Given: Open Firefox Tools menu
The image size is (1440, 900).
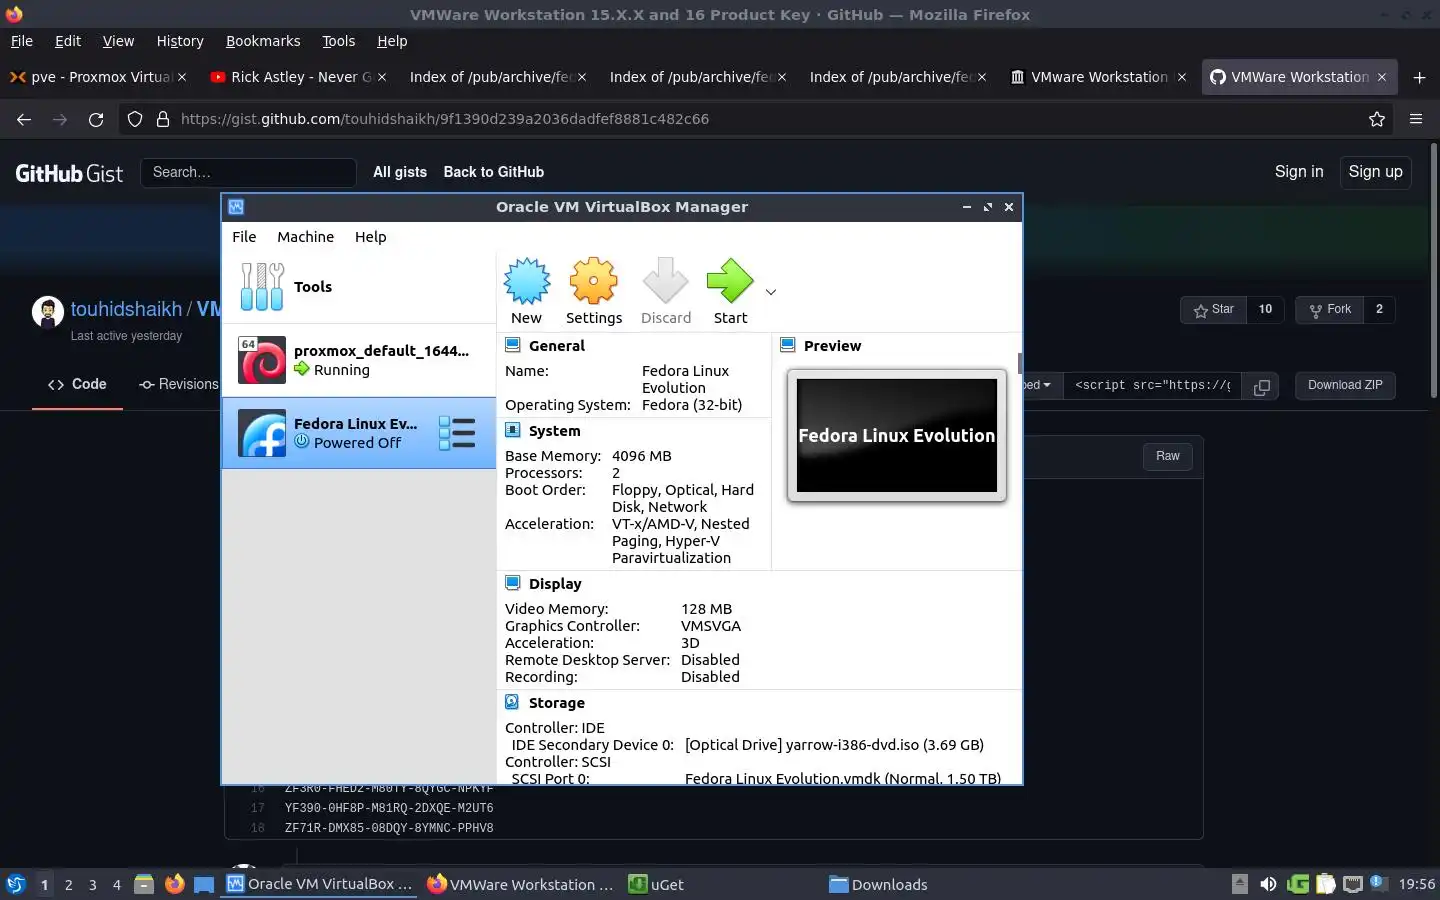Looking at the screenshot, I should (338, 41).
